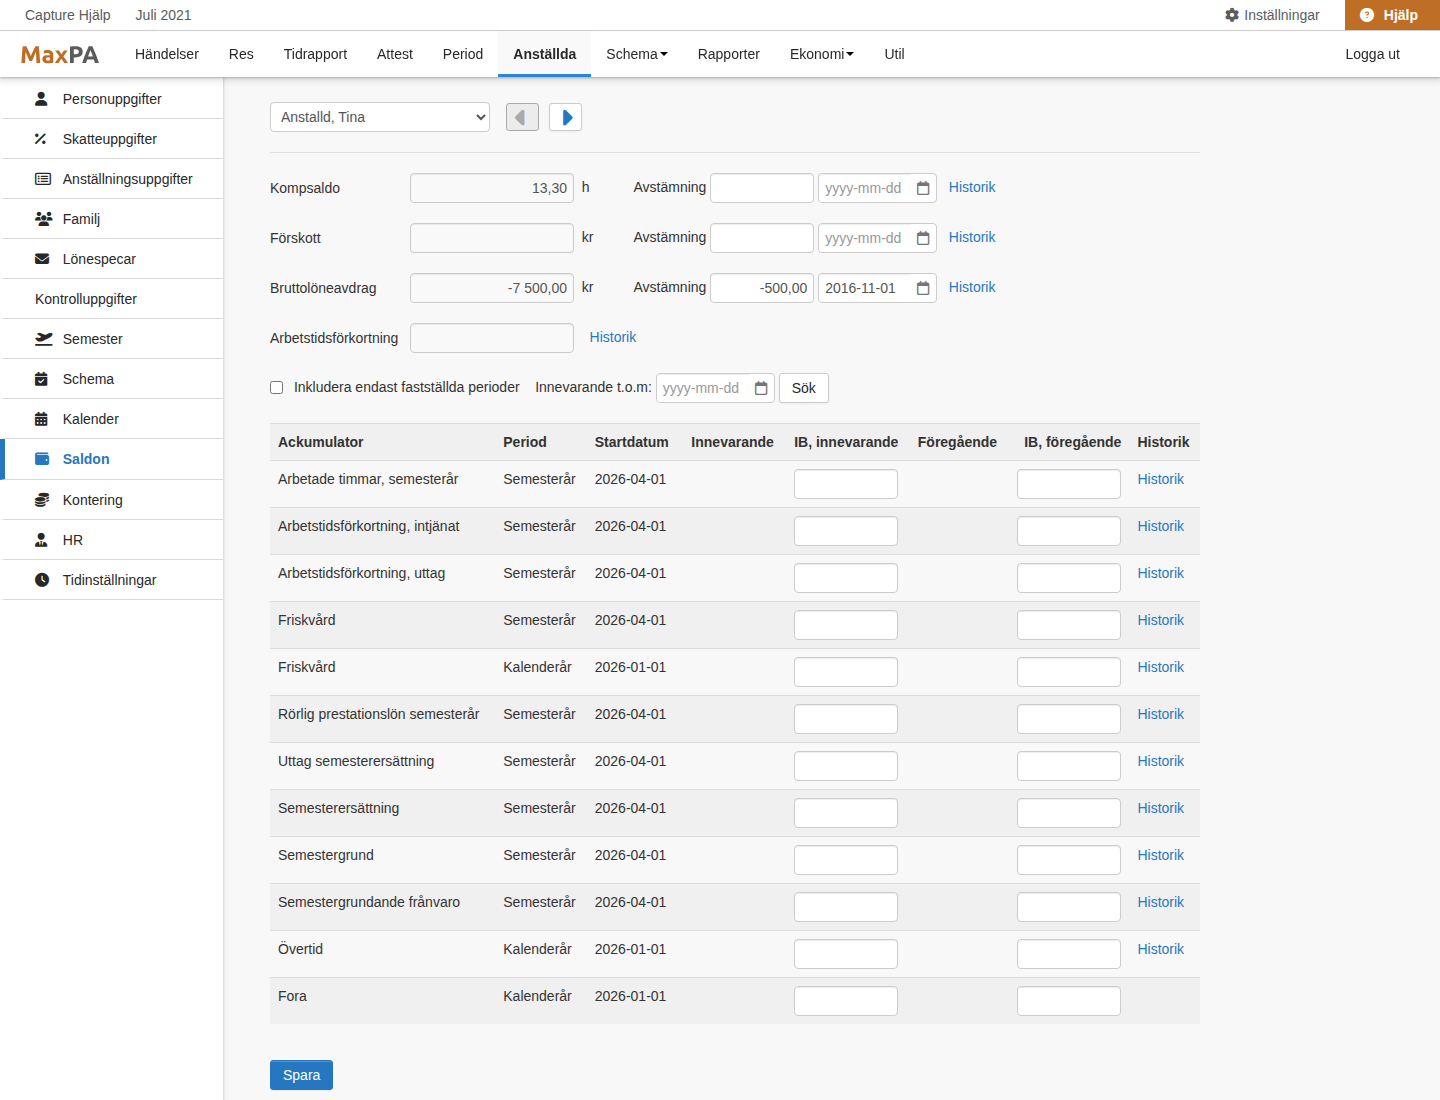Viewport: 1440px width, 1100px height.
Task: Open the HR sidebar icon
Action: pyautogui.click(x=41, y=540)
